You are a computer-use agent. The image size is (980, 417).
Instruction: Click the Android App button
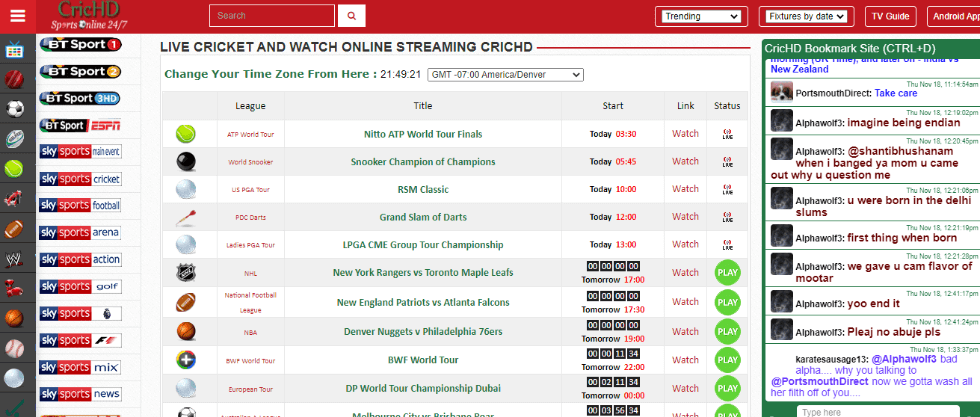[953, 16]
